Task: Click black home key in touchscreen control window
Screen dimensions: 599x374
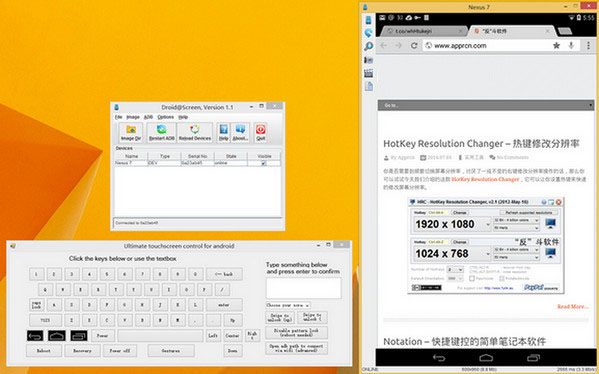Action: 57,335
